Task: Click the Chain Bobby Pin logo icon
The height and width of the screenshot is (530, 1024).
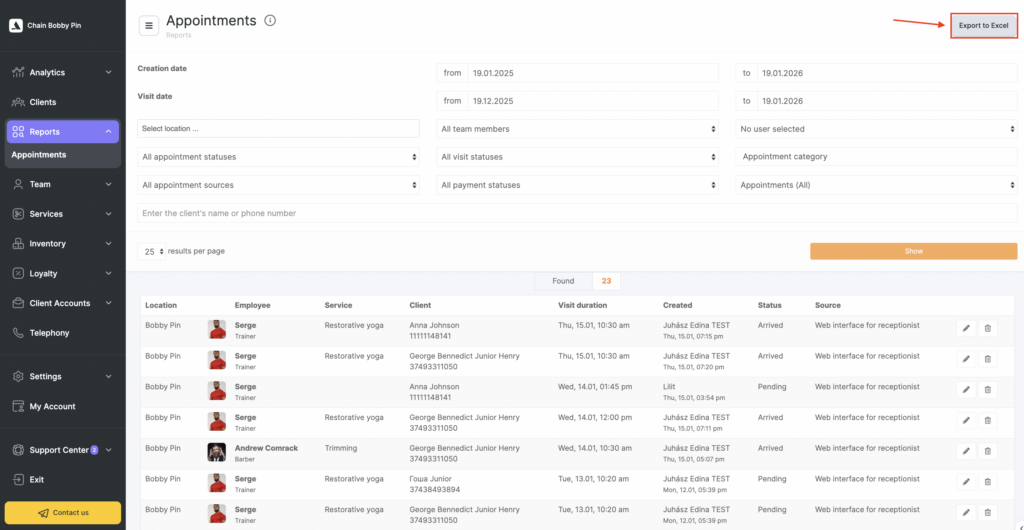Action: pyautogui.click(x=16, y=25)
